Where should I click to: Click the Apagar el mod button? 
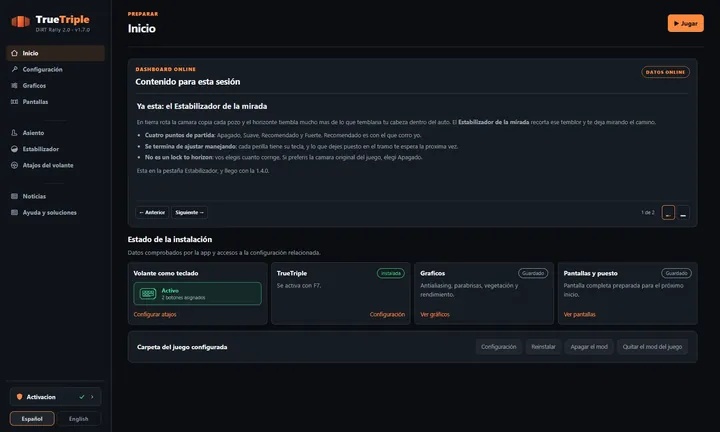(x=589, y=347)
